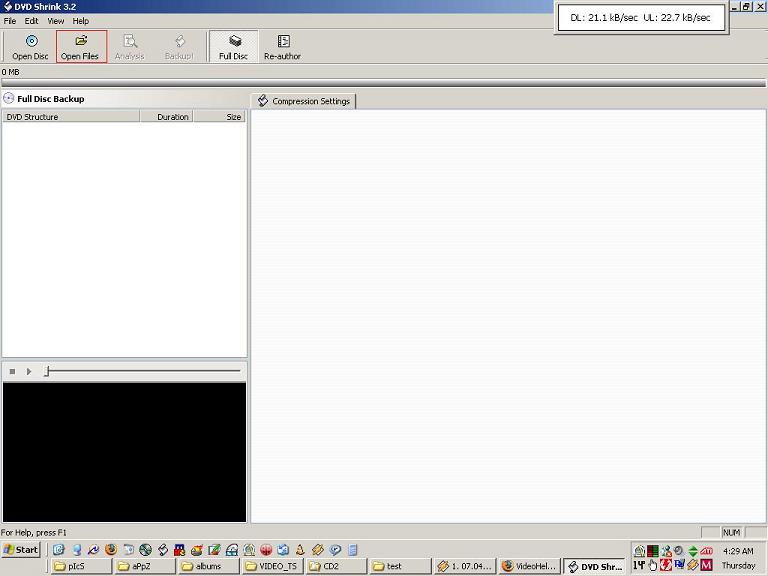This screenshot has width=768, height=576.
Task: Click the Duration column header
Action: point(167,117)
